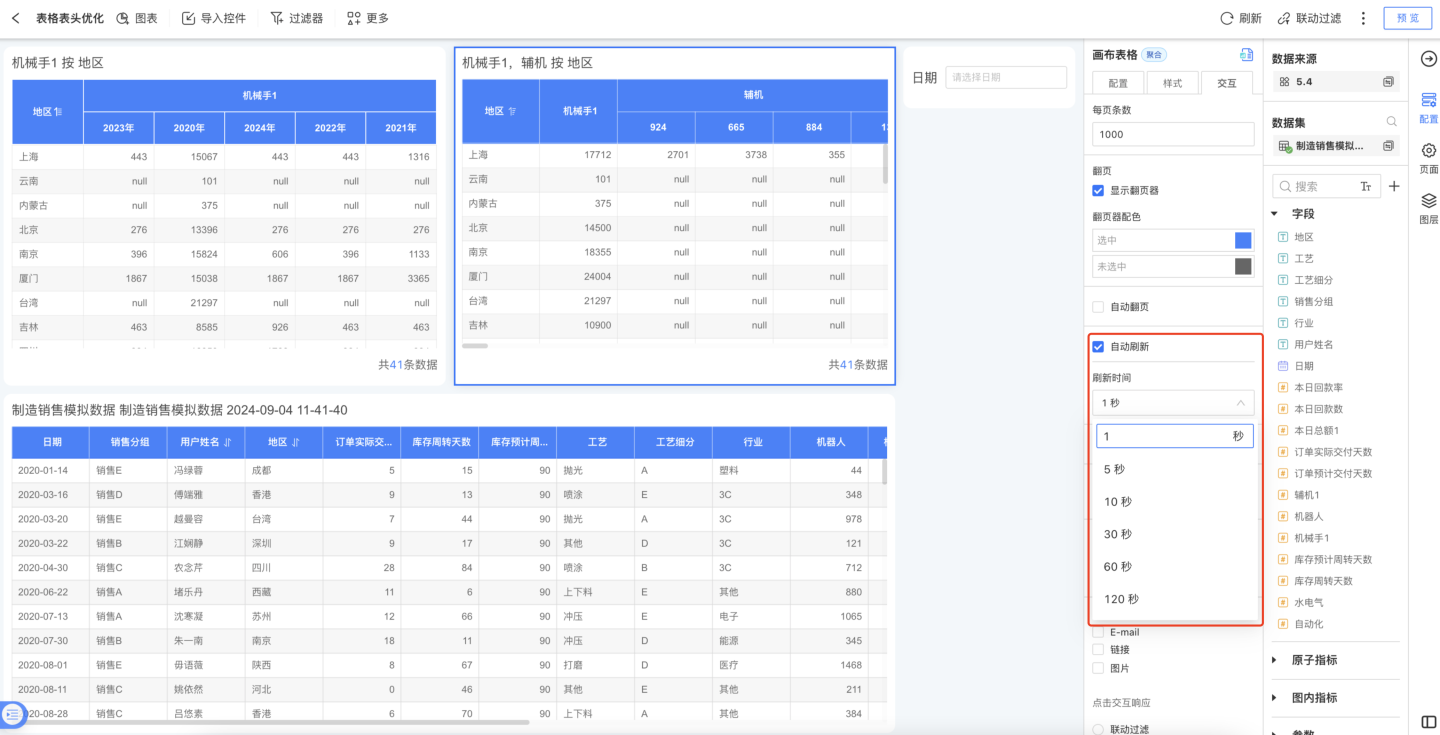The image size is (1440, 735).
Task: Expand the 原子指标 section
Action: 1275,659
